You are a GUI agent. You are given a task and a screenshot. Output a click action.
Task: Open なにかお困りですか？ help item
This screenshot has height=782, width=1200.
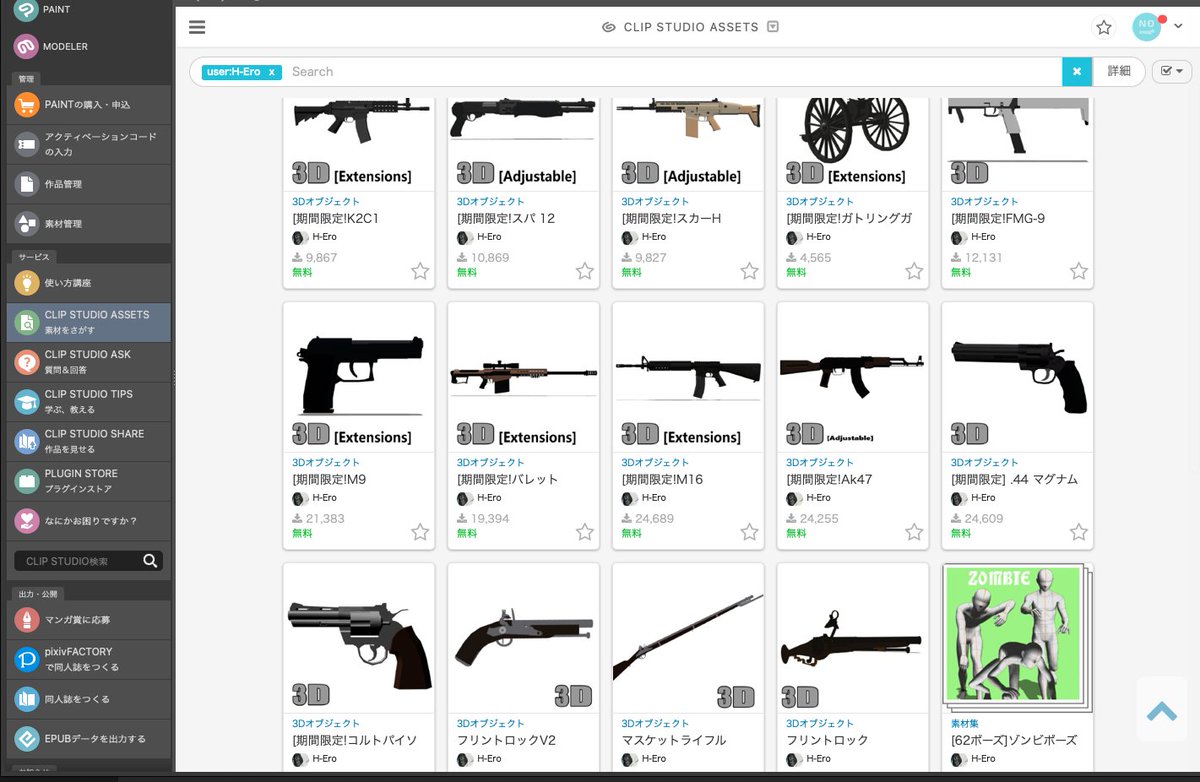pyautogui.click(x=89, y=521)
